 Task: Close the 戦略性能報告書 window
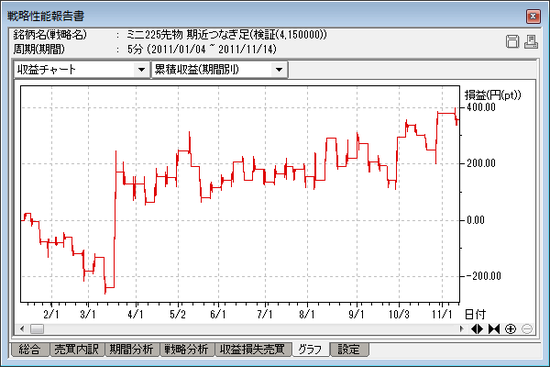(533, 16)
